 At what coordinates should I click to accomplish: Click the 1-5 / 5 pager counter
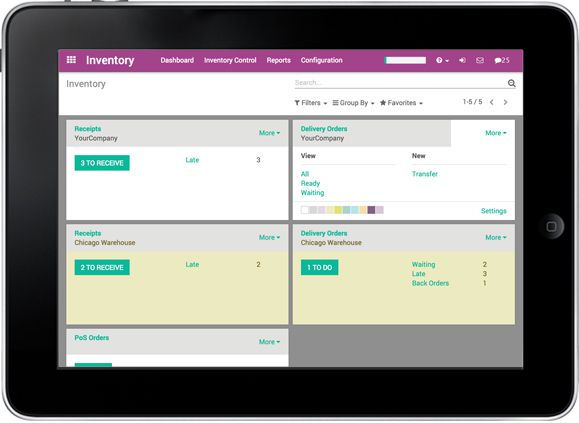(x=472, y=102)
